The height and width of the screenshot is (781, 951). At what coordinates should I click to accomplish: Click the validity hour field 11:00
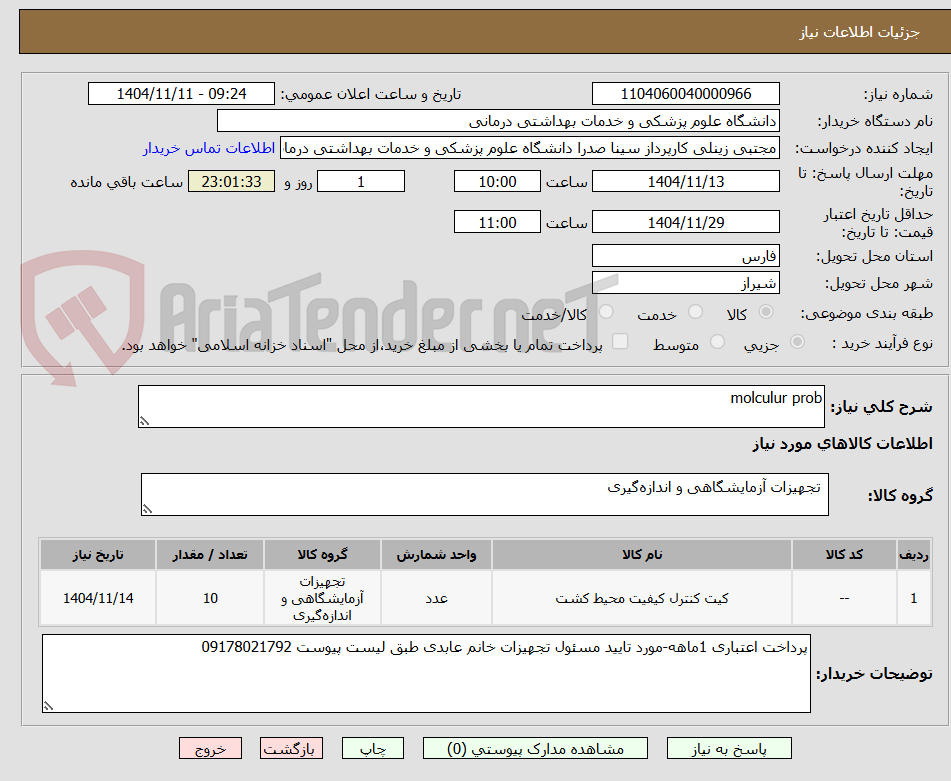tap(497, 222)
